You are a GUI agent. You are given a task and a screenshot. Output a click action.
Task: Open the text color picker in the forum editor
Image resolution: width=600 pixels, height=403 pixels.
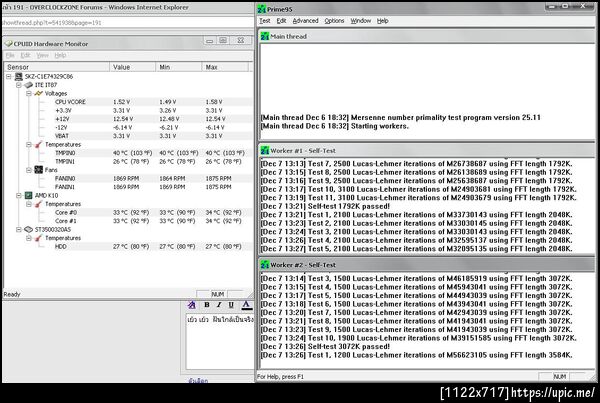pos(246,305)
